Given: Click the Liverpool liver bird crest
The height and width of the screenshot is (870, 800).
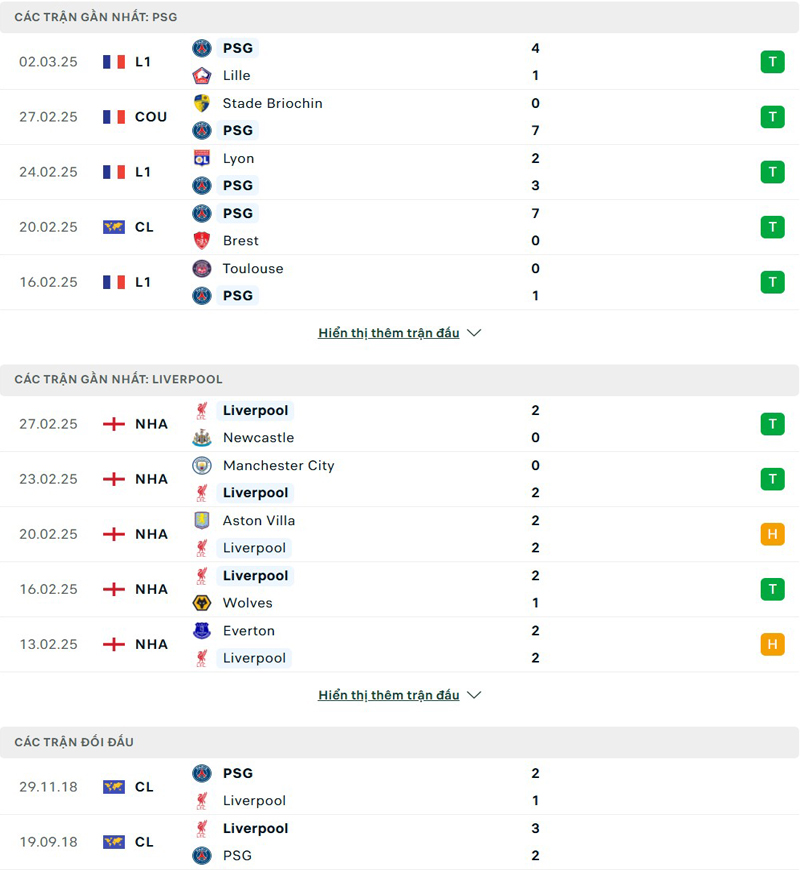Looking at the screenshot, I should 200,410.
